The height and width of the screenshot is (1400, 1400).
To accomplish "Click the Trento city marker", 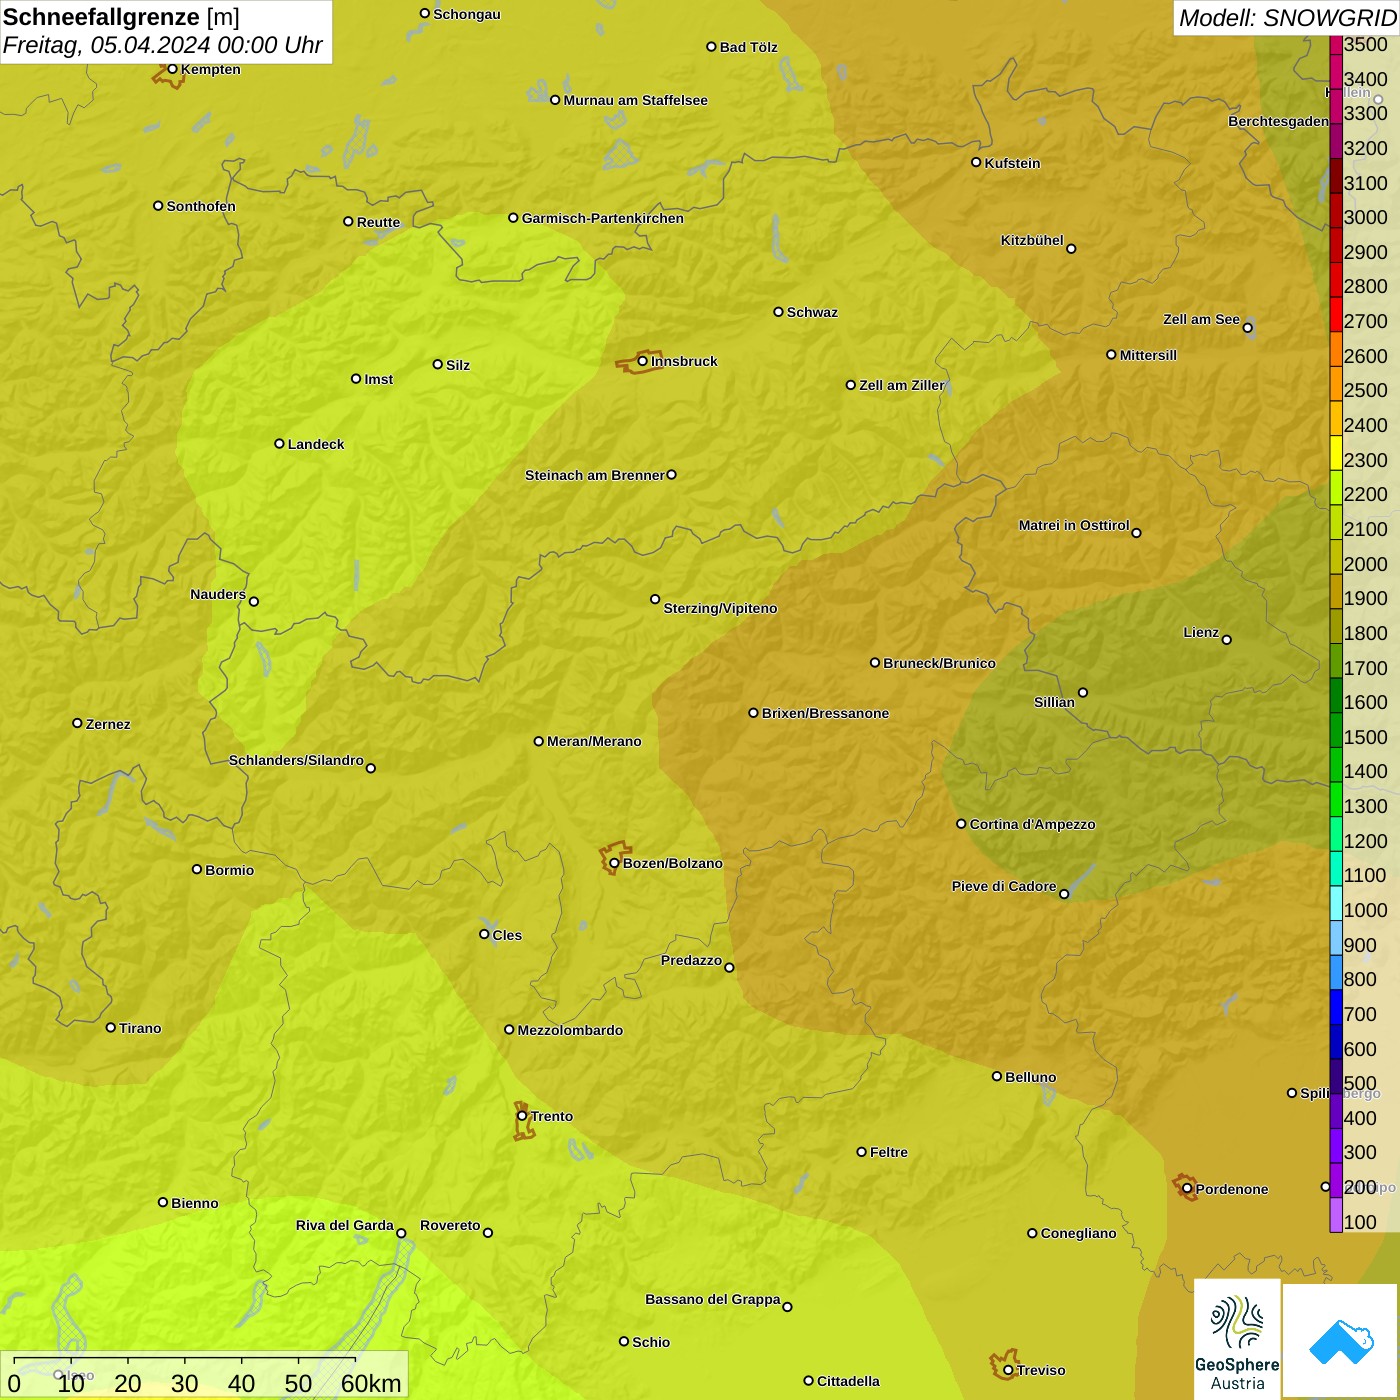I will 522,1116.
